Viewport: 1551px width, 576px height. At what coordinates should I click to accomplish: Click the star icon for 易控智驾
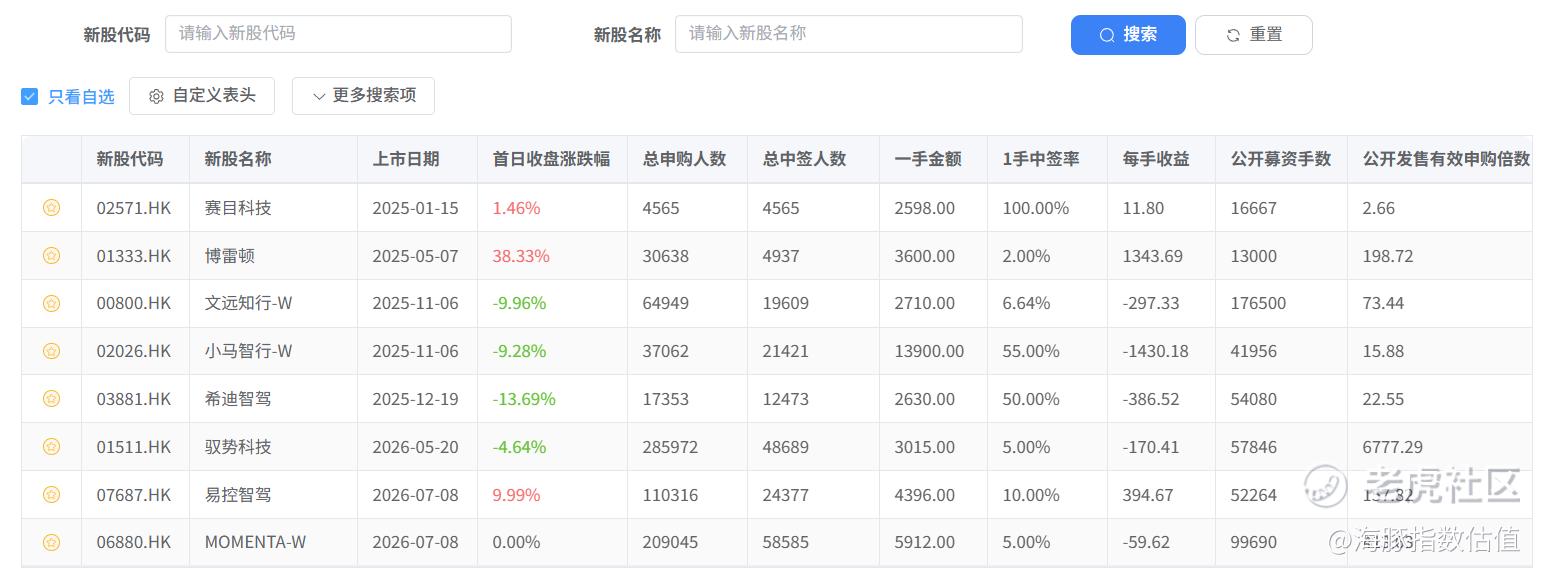pos(51,495)
